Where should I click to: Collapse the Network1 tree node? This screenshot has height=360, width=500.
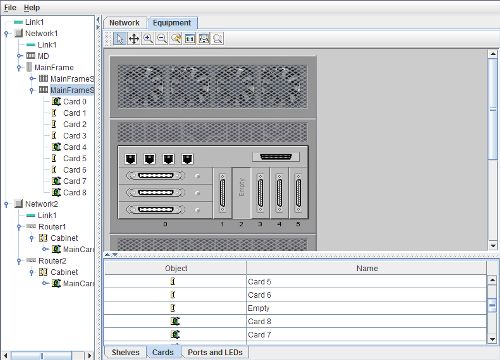(x=6, y=34)
